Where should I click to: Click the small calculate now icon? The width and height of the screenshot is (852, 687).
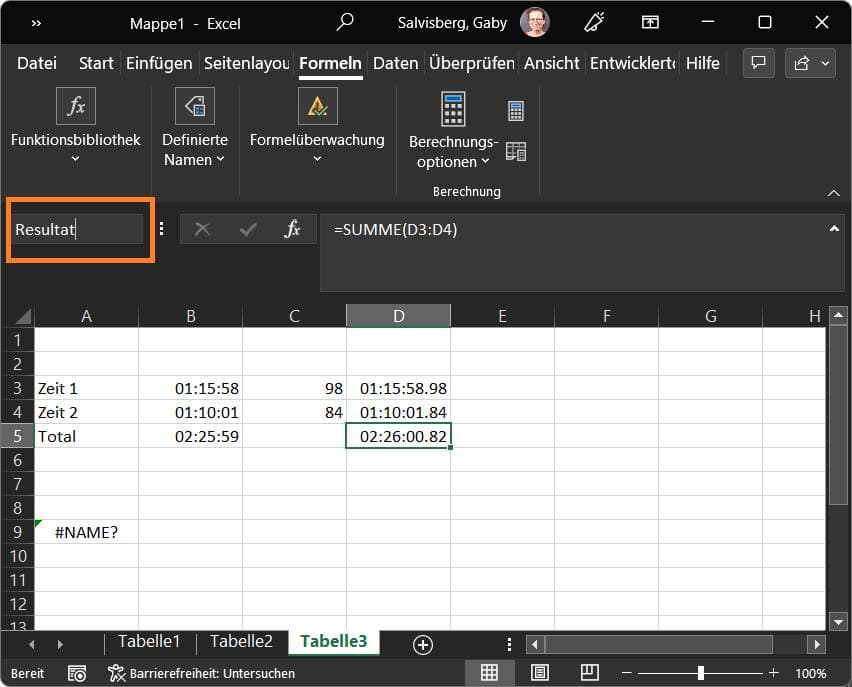pos(516,110)
